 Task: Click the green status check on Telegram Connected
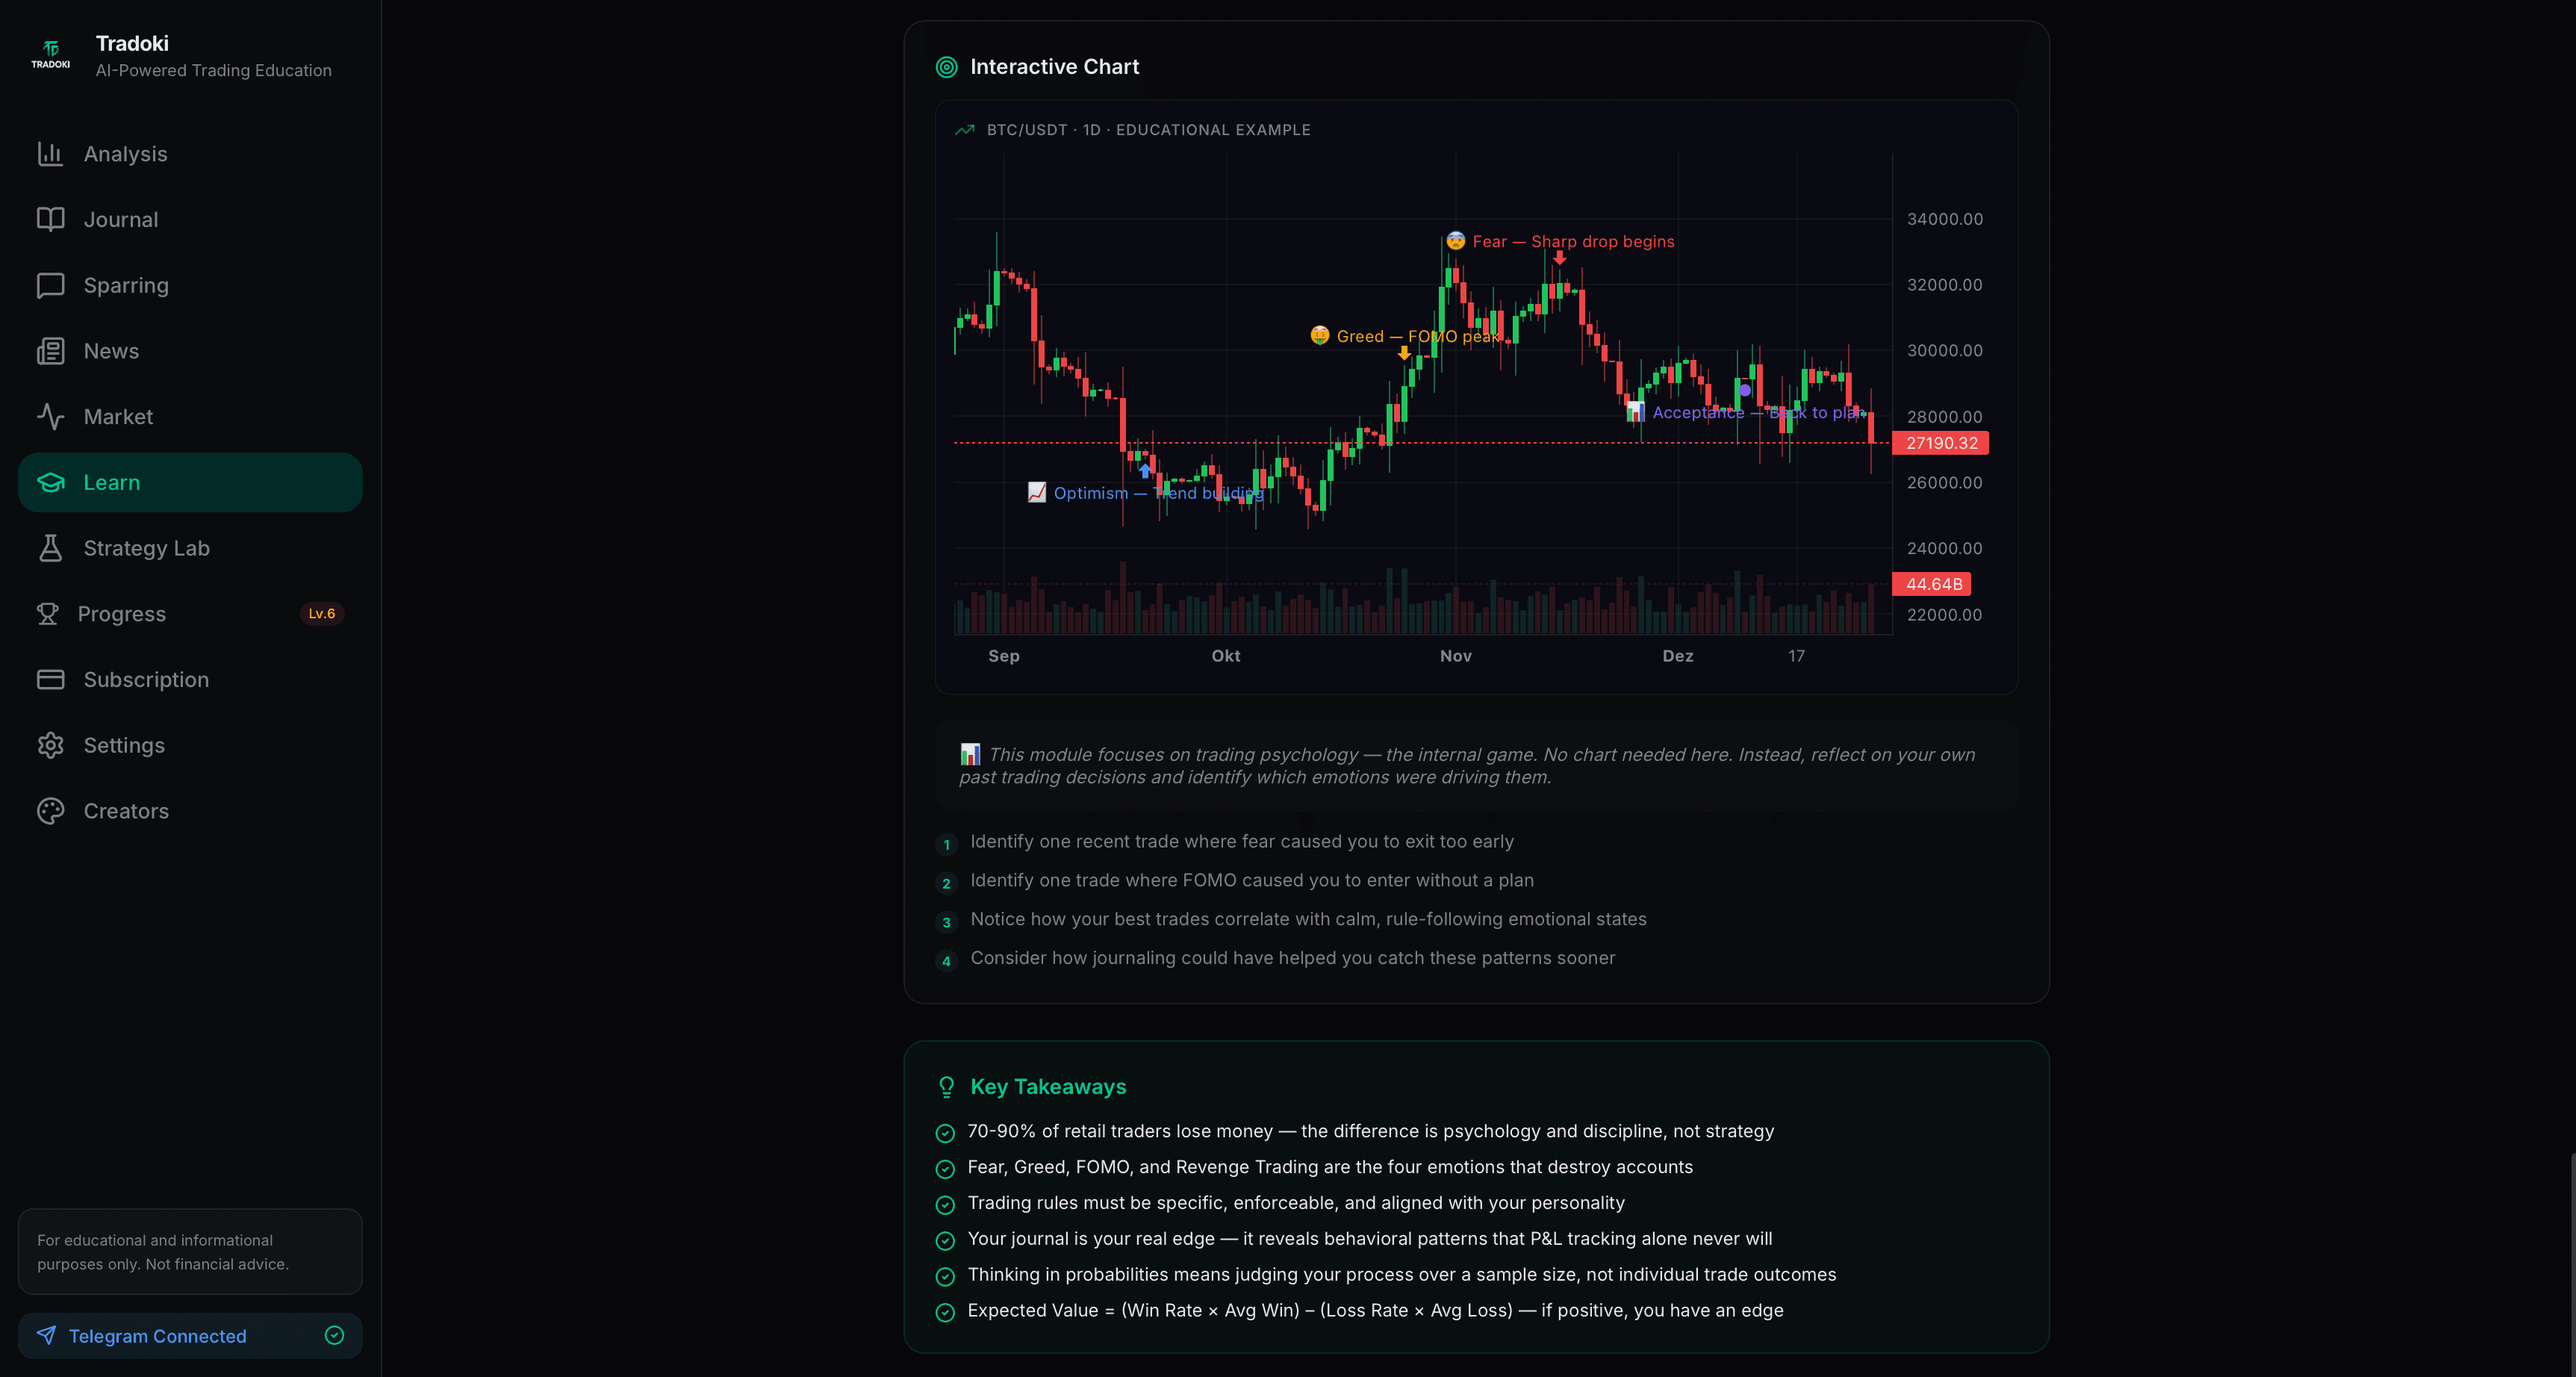coord(335,1335)
